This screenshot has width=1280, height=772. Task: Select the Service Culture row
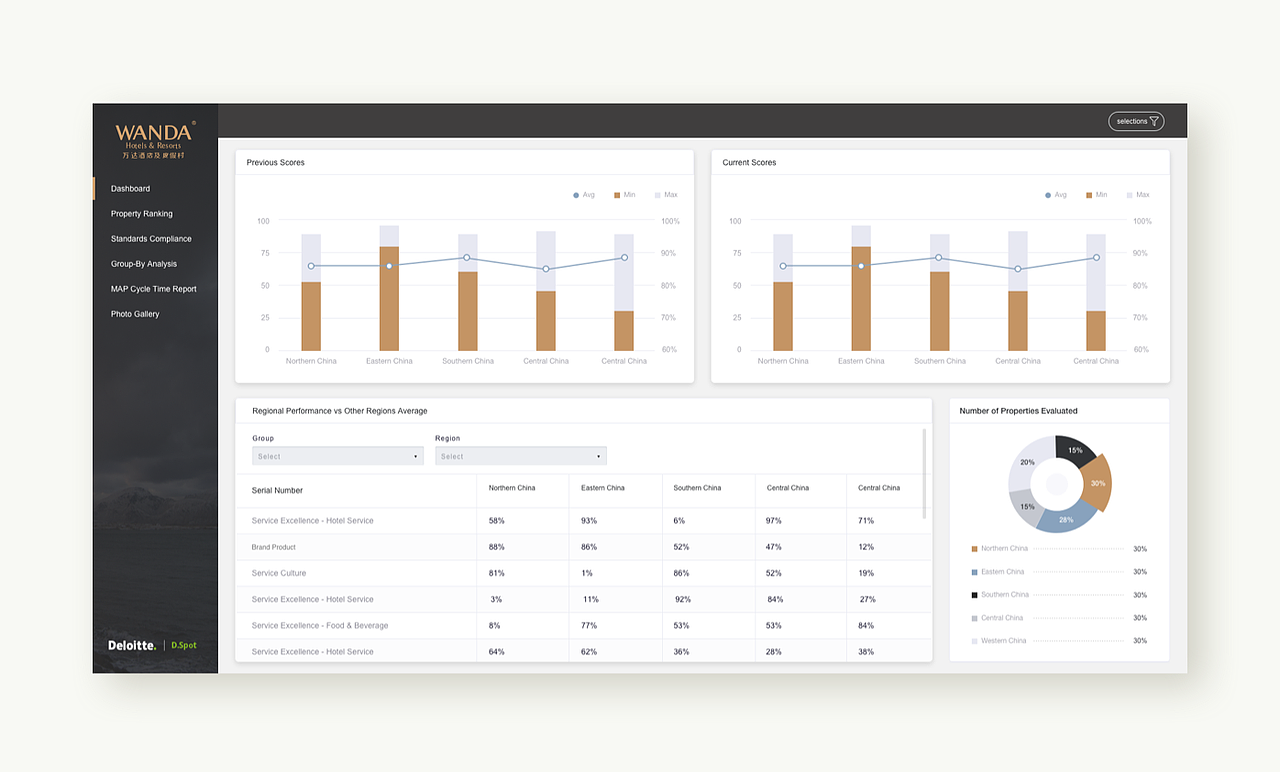click(583, 573)
